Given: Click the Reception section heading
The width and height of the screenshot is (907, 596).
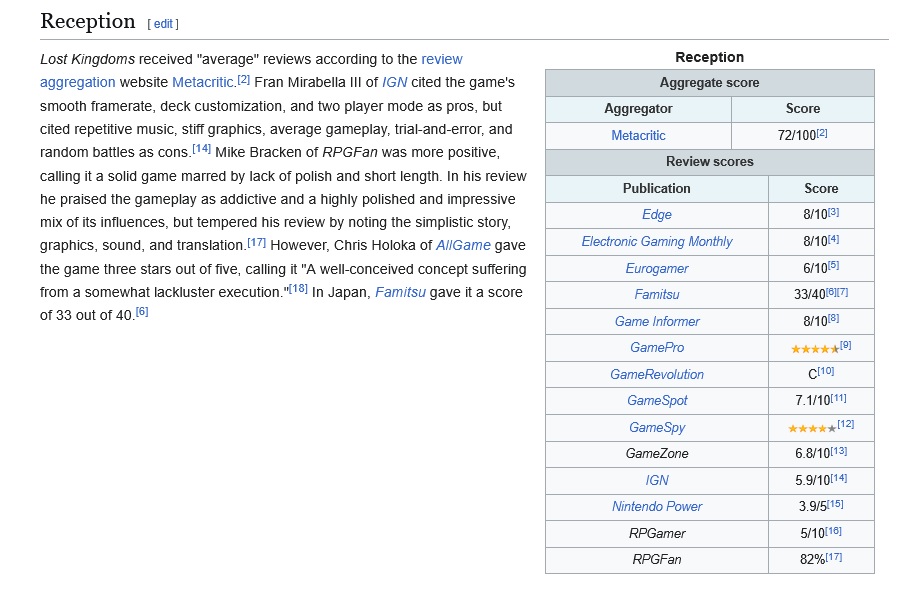Looking at the screenshot, I should tap(87, 21).
